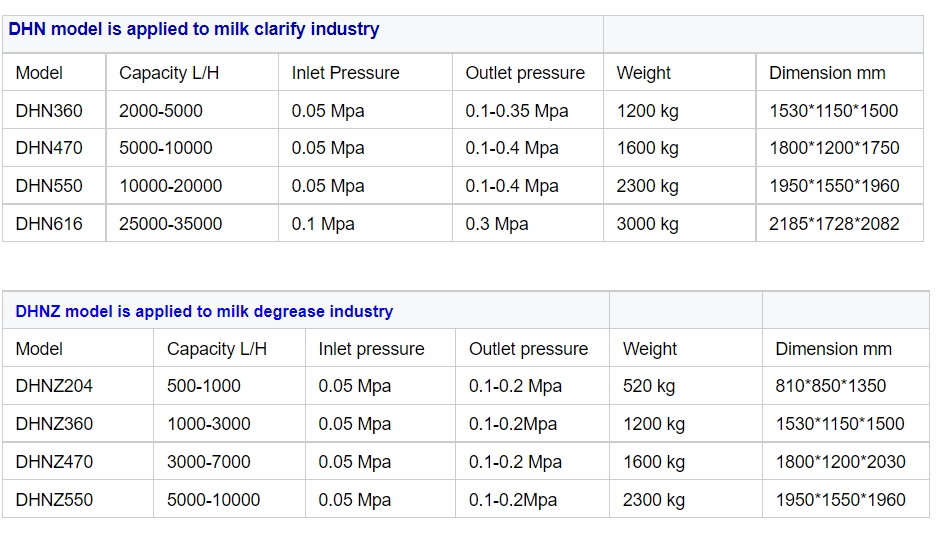Screen dimensions: 940x543
Task: Click the 3000 kg weight cell
Action: (647, 224)
